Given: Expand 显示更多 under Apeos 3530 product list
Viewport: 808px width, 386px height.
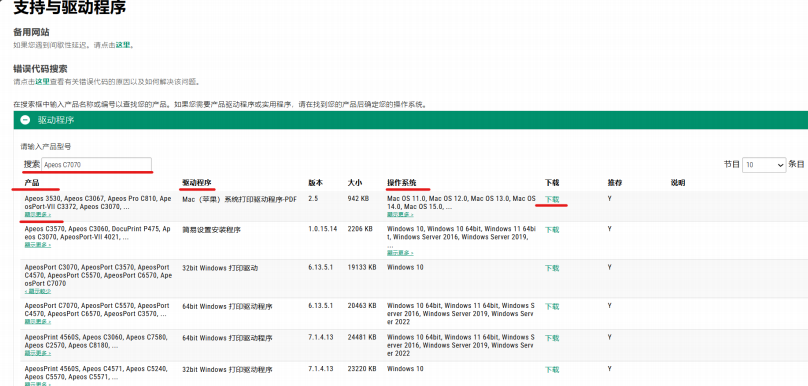Looking at the screenshot, I should click(x=38, y=214).
